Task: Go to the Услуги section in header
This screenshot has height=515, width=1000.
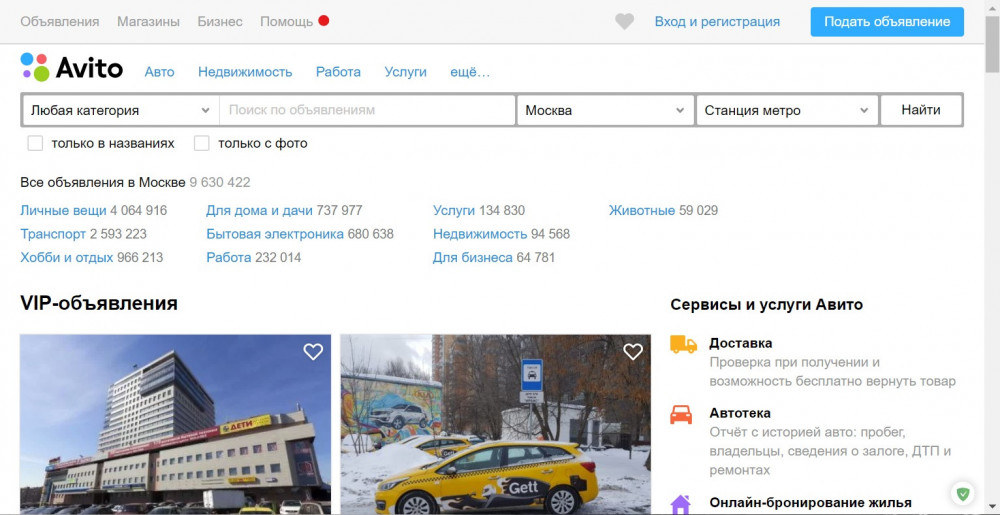Action: 406,72
